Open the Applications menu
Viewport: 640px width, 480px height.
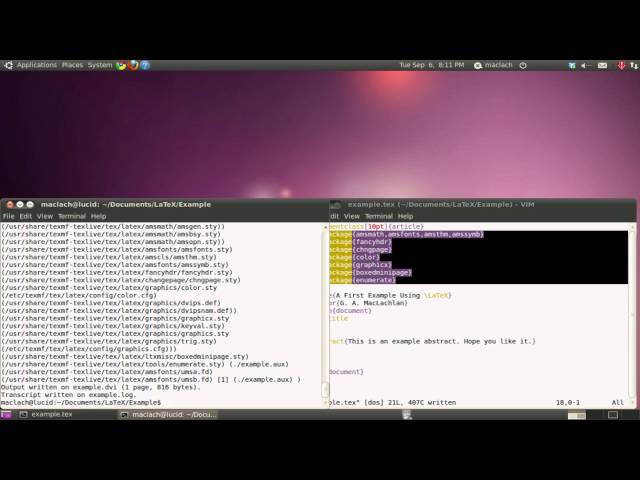(37, 65)
